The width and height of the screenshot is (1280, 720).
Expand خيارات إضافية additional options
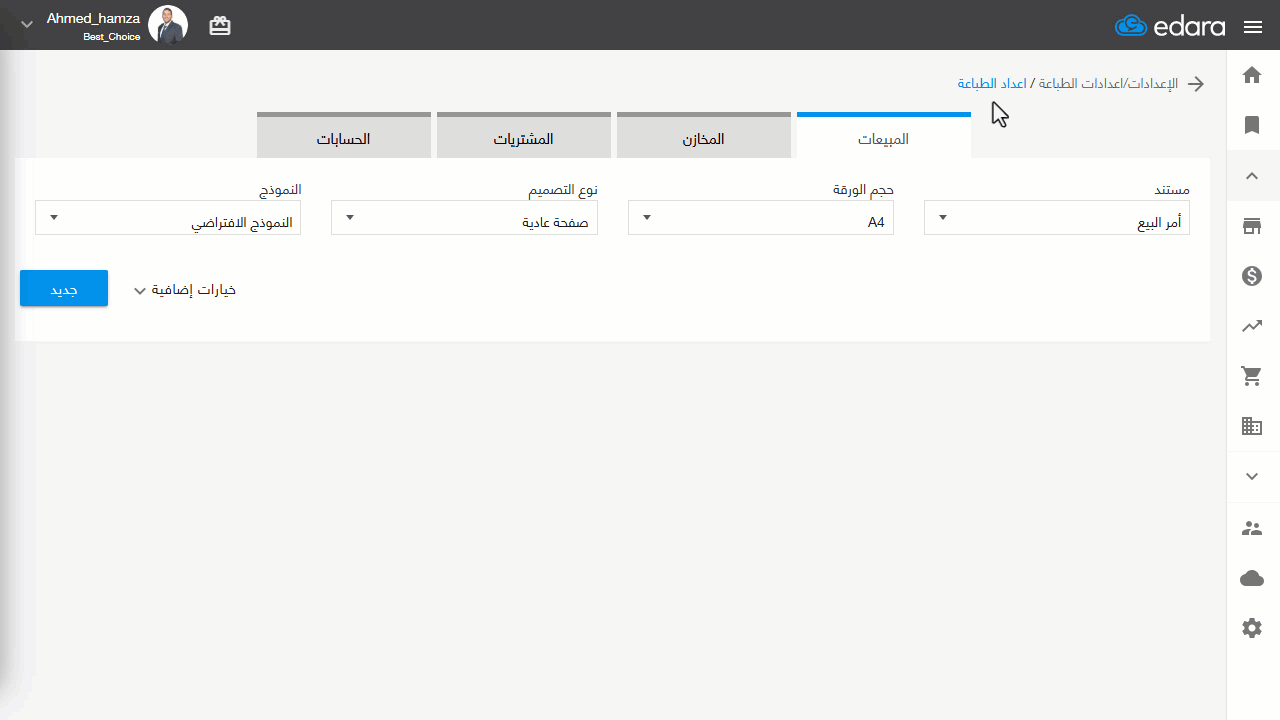tap(185, 290)
